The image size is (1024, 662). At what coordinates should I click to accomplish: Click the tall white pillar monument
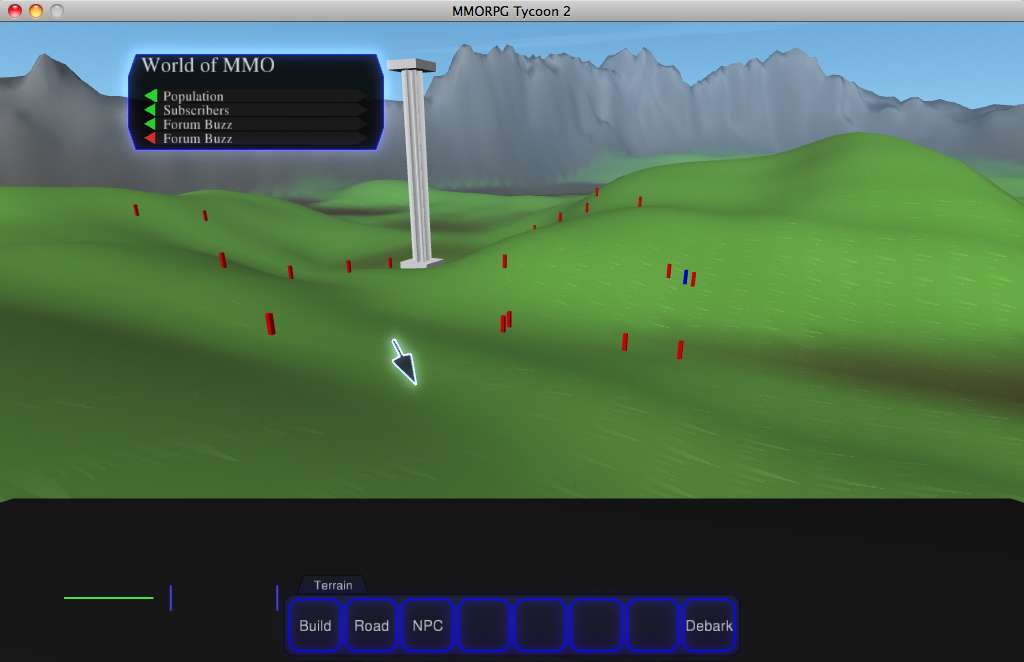point(415,163)
